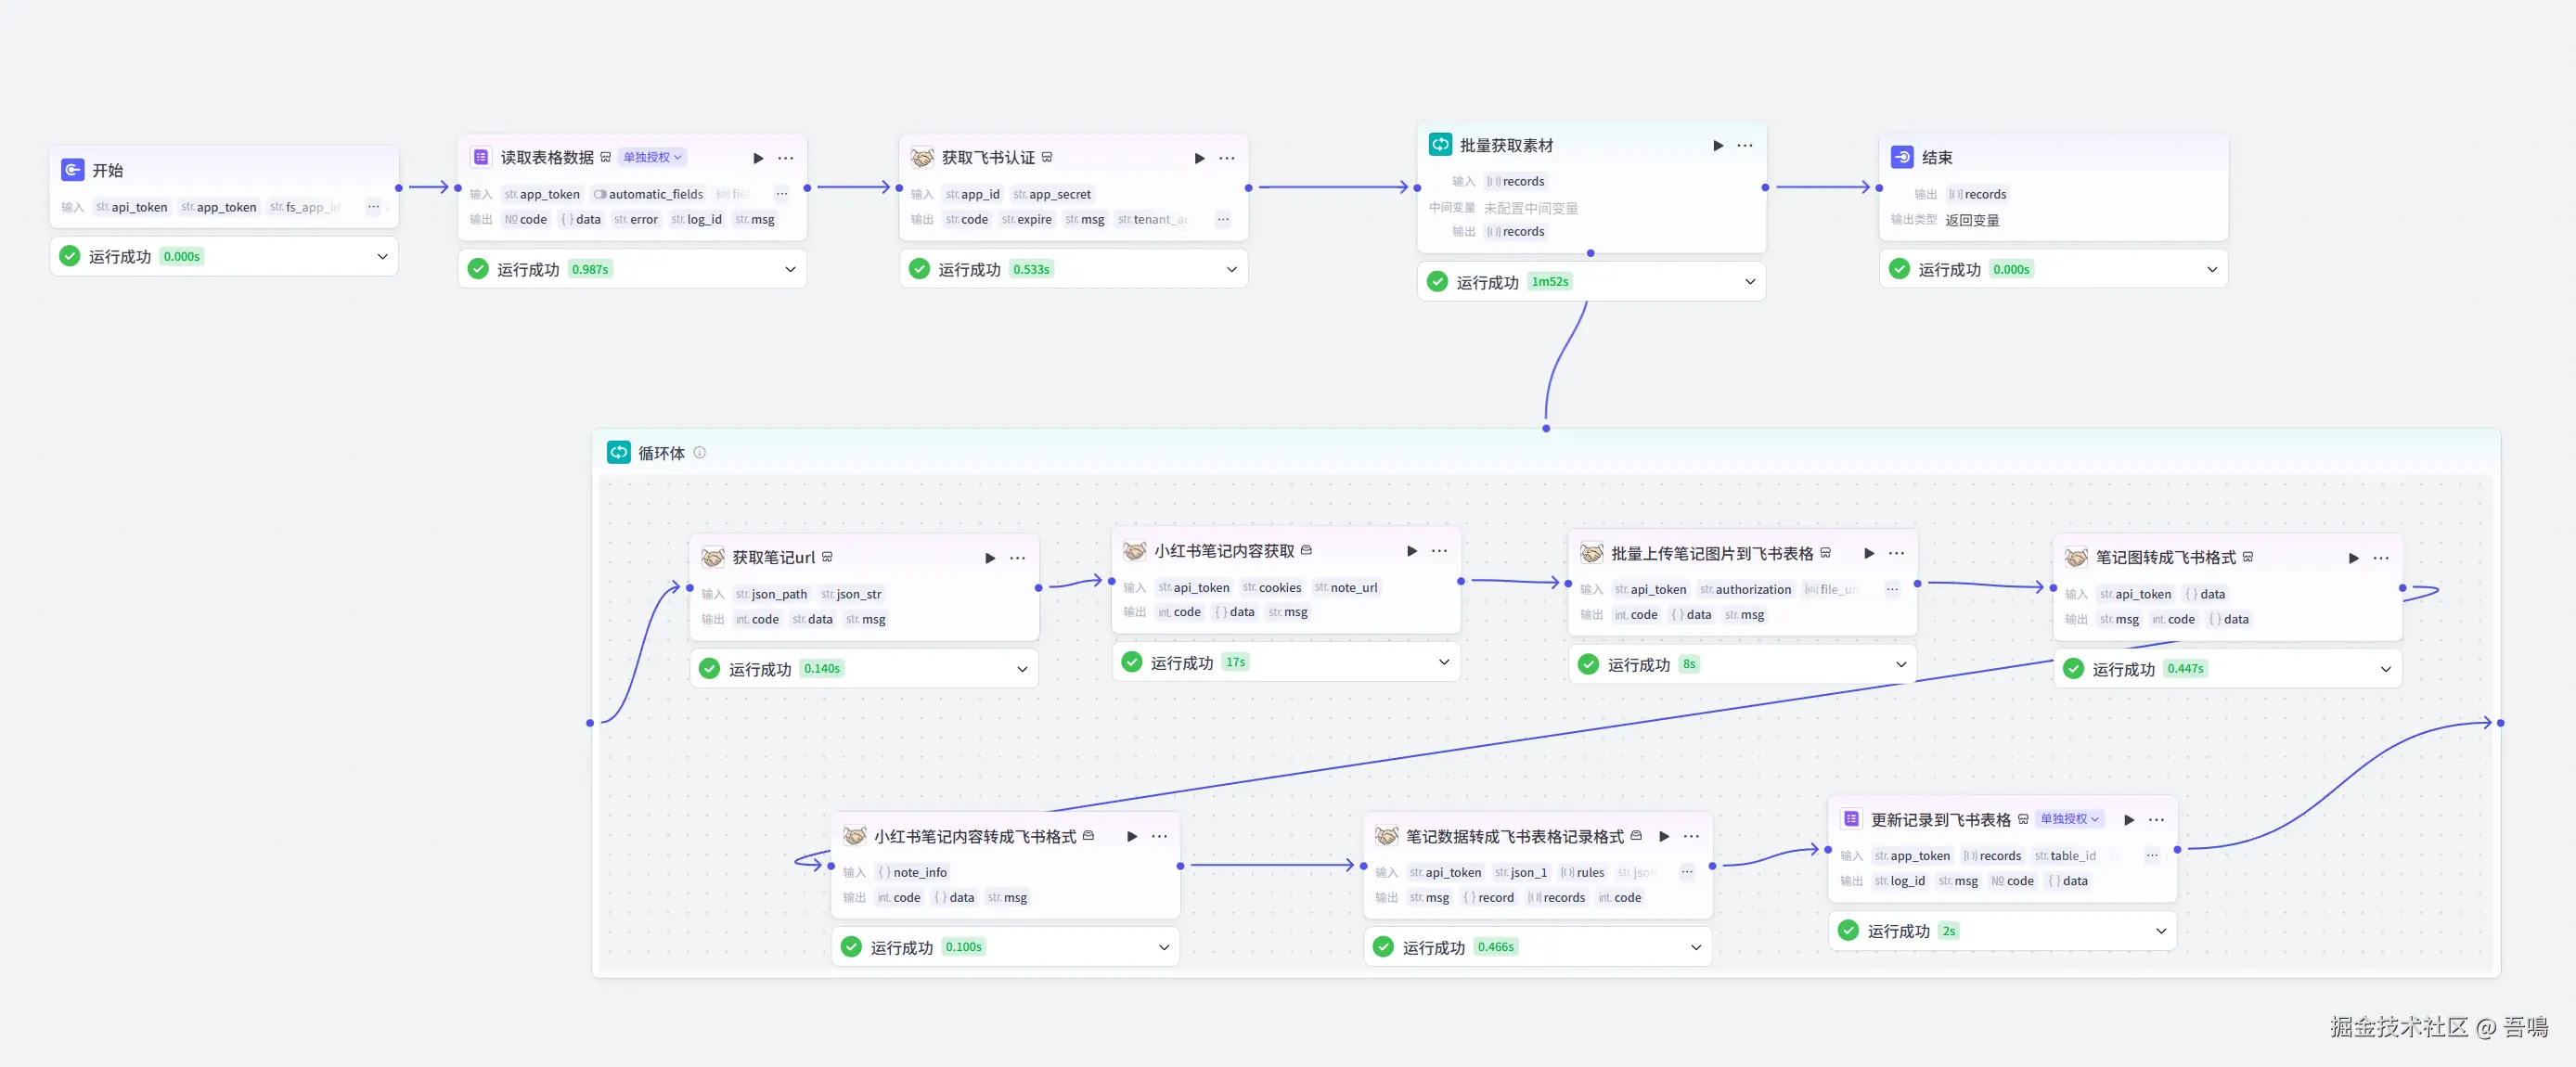The height and width of the screenshot is (1067, 2576).
Task: Expand 运行成功 result under 开始 node
Action: point(382,257)
